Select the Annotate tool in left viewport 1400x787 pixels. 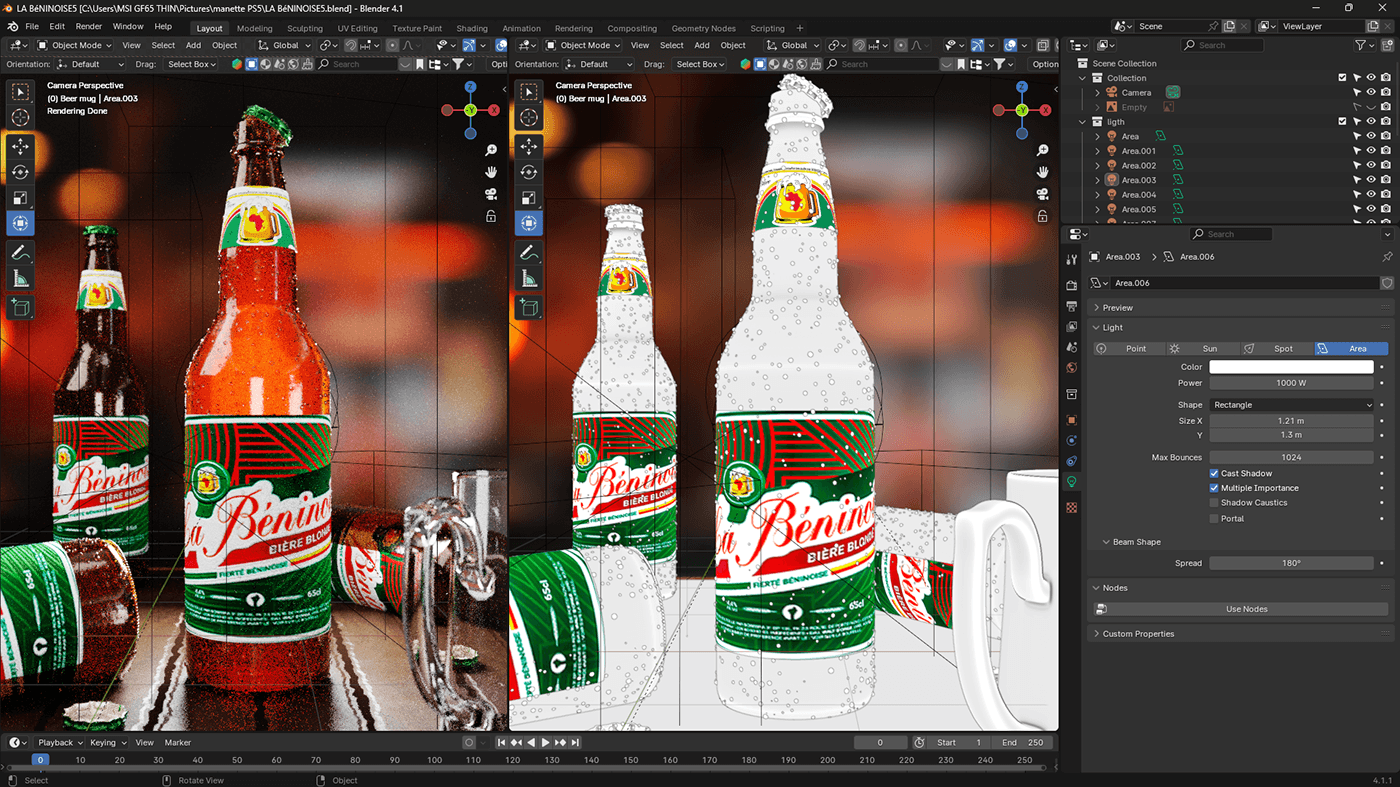20,253
